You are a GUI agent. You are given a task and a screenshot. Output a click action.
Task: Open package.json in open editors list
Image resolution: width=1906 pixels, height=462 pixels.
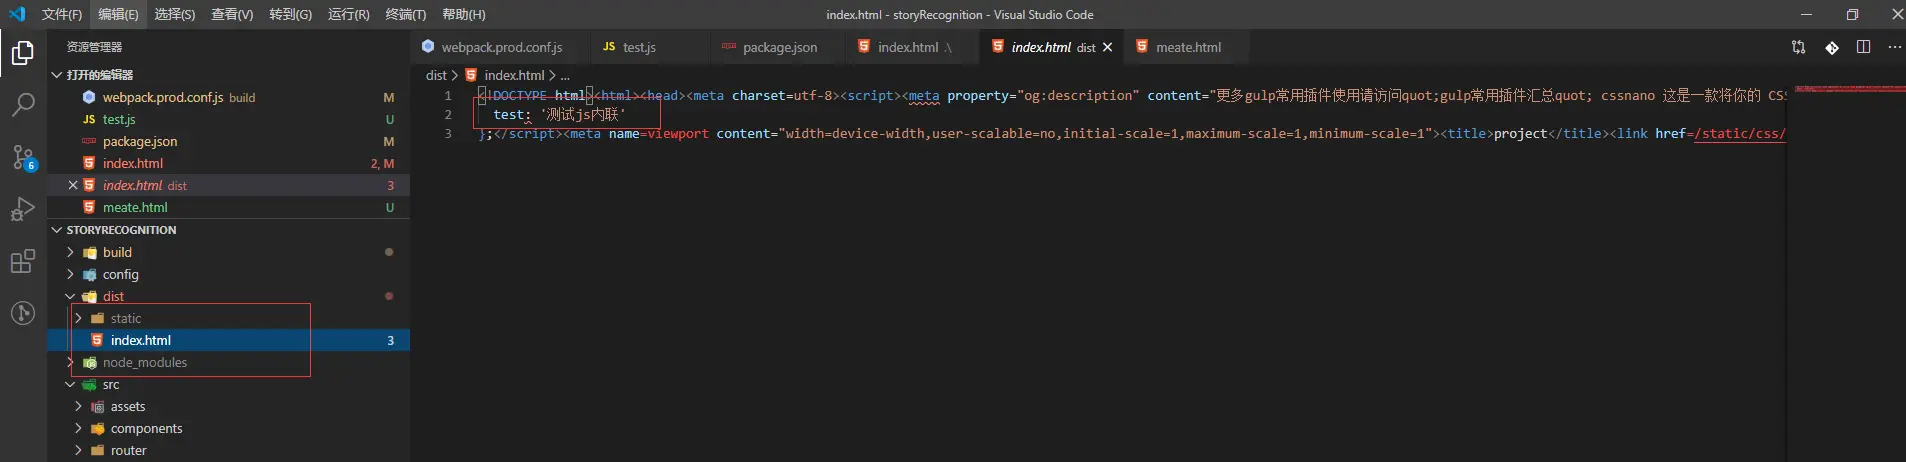click(x=228, y=141)
